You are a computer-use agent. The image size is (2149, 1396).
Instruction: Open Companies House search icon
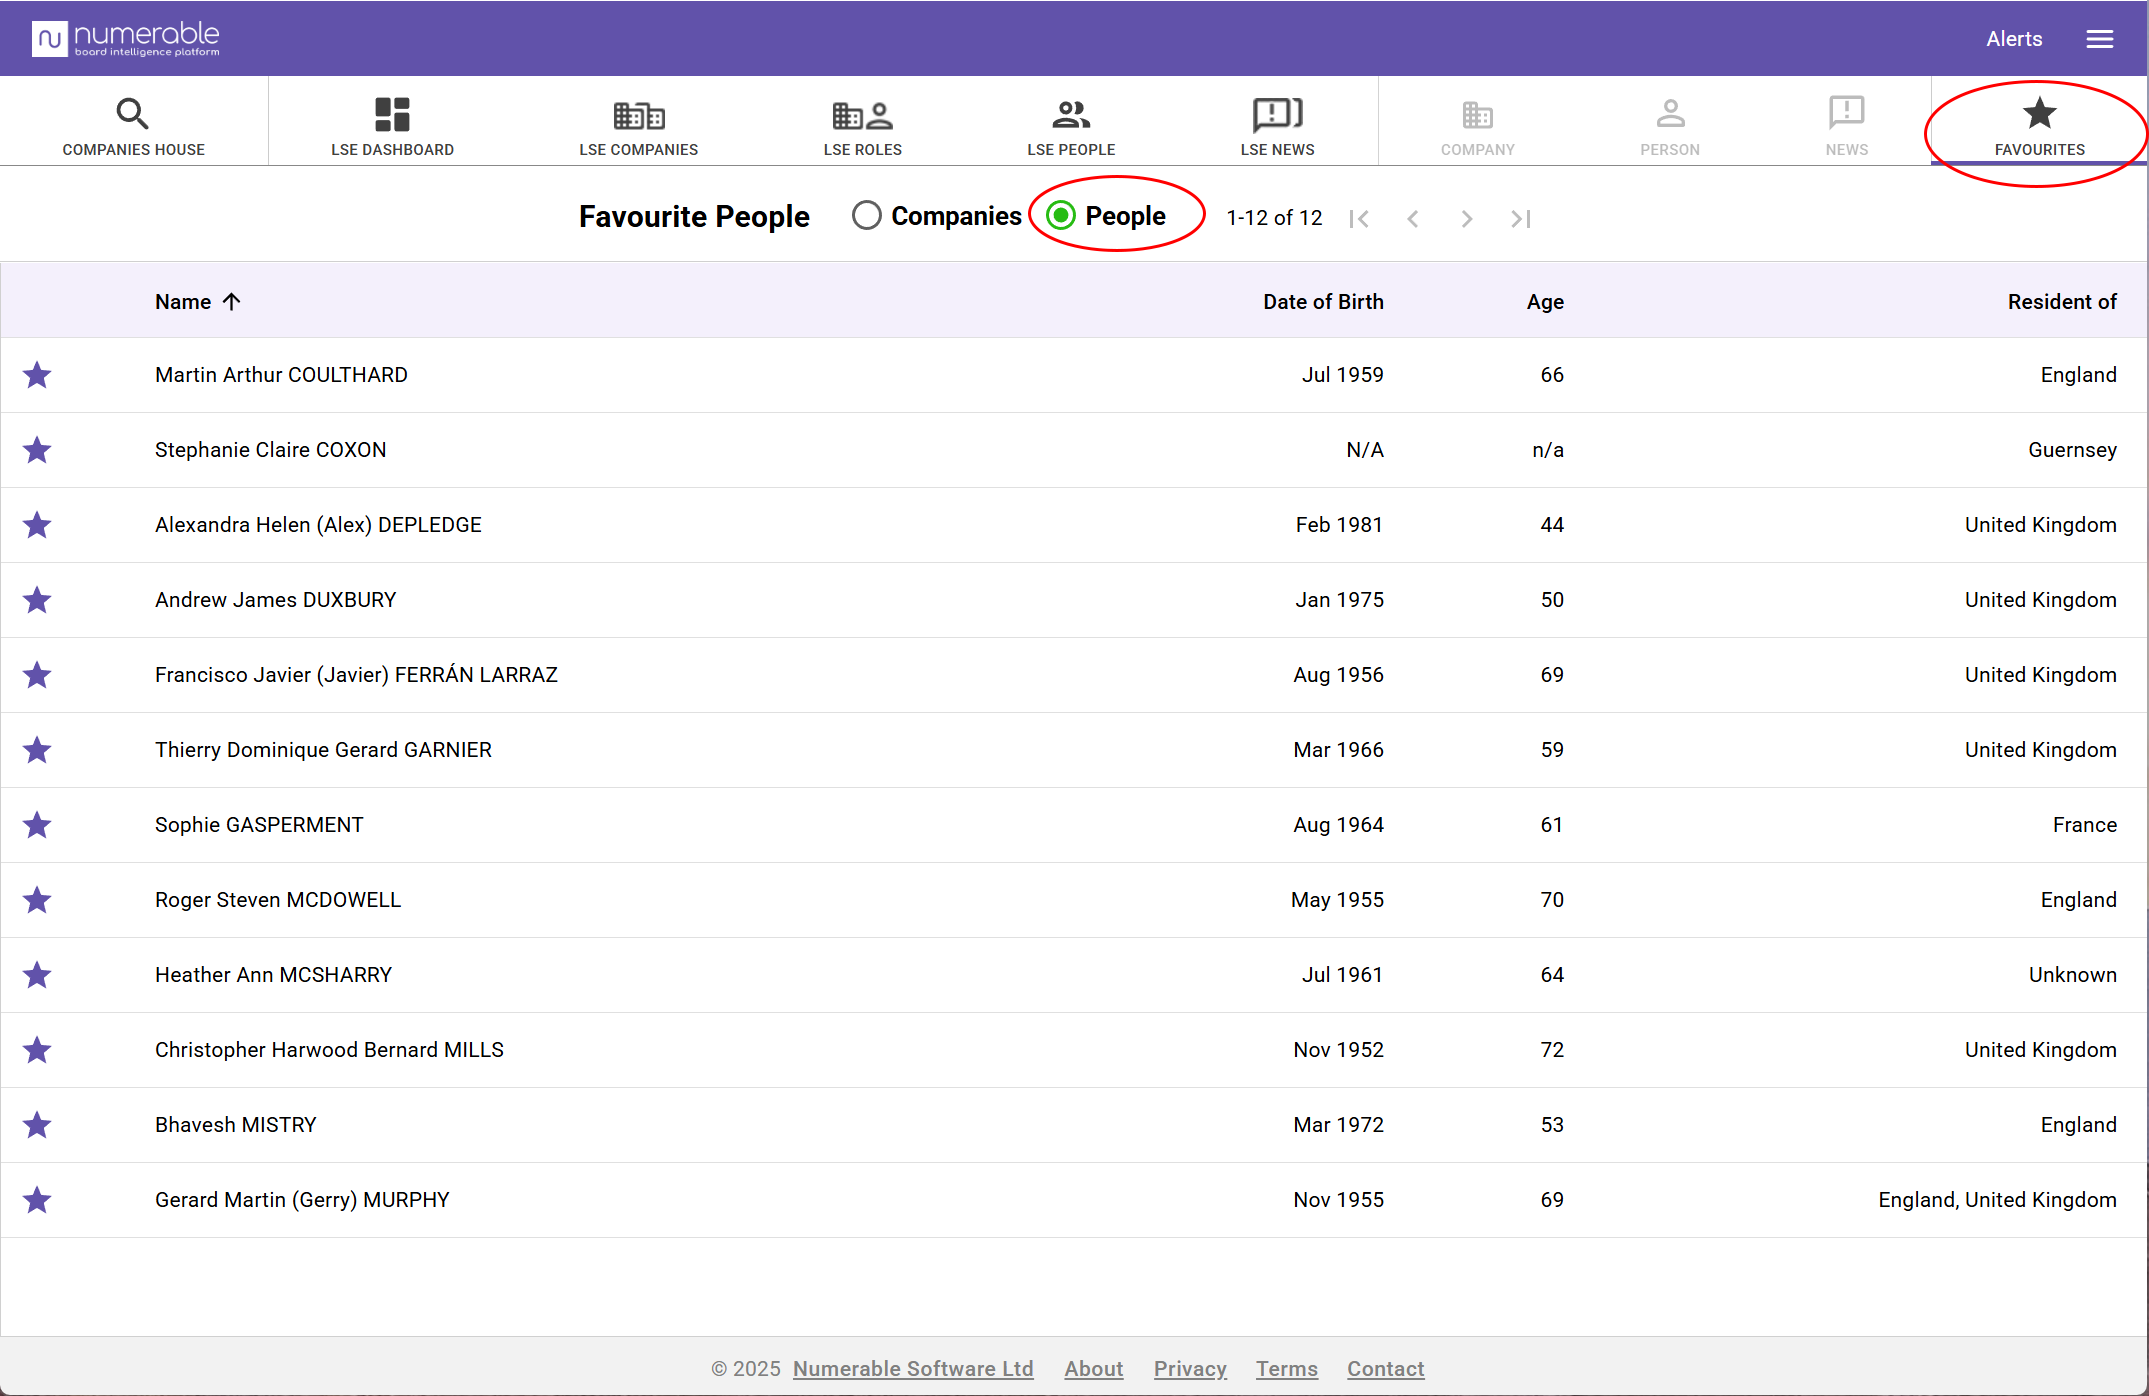[132, 114]
